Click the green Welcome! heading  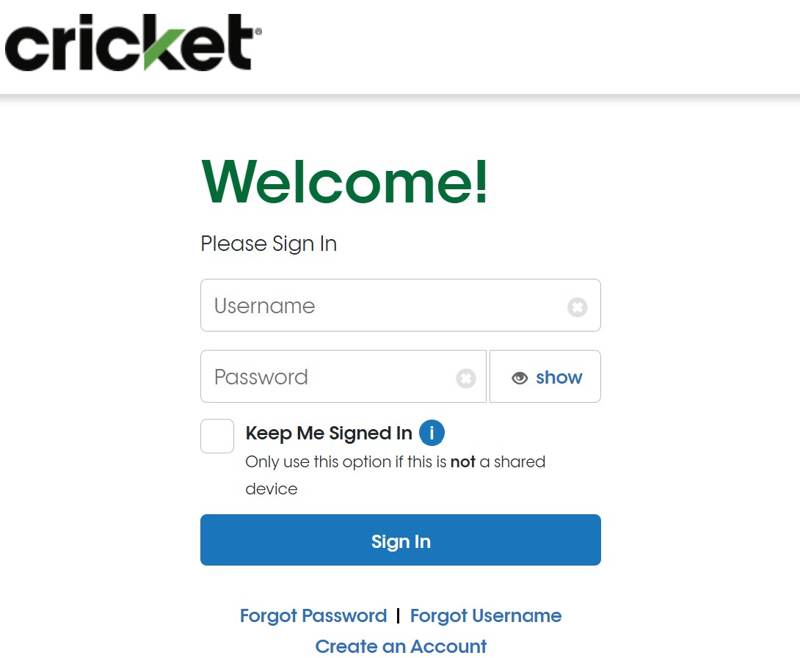[345, 182]
